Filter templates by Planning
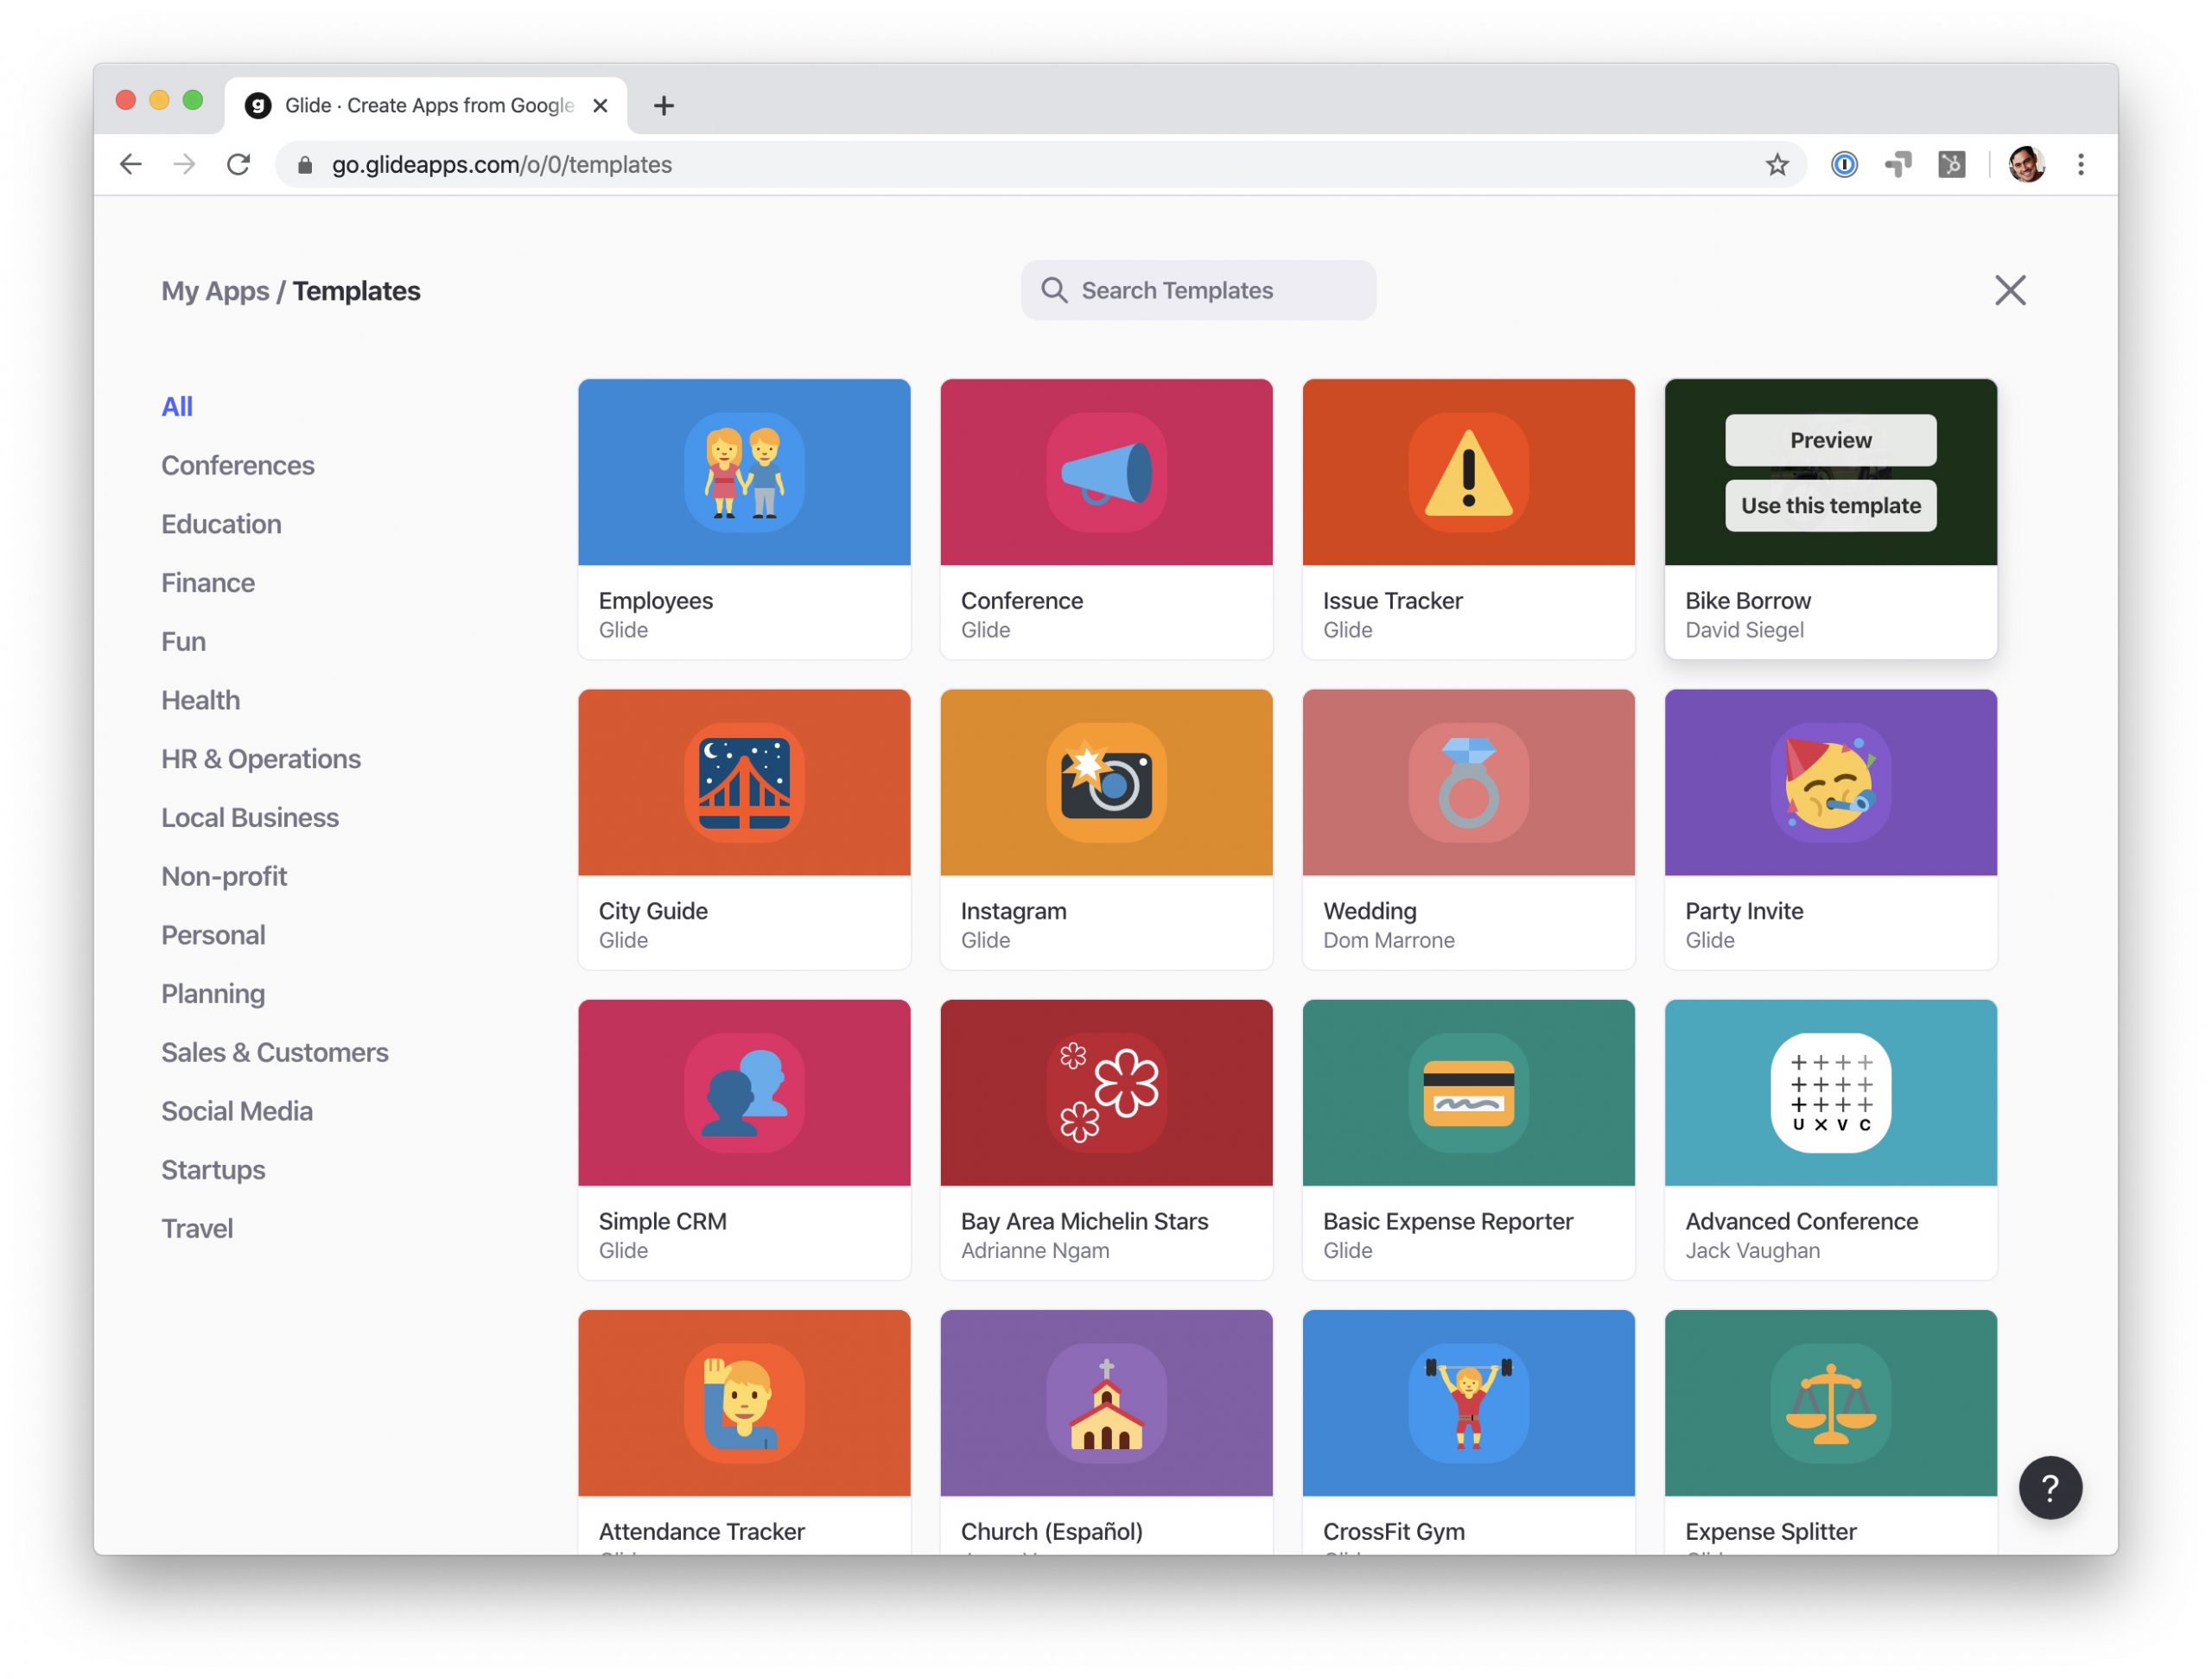 (213, 993)
